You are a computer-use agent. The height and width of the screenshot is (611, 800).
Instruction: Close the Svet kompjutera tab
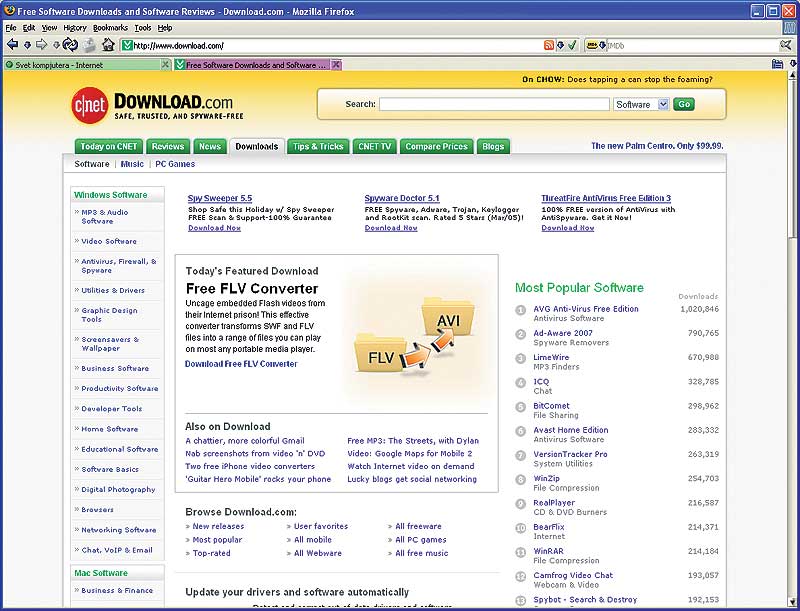pos(165,65)
